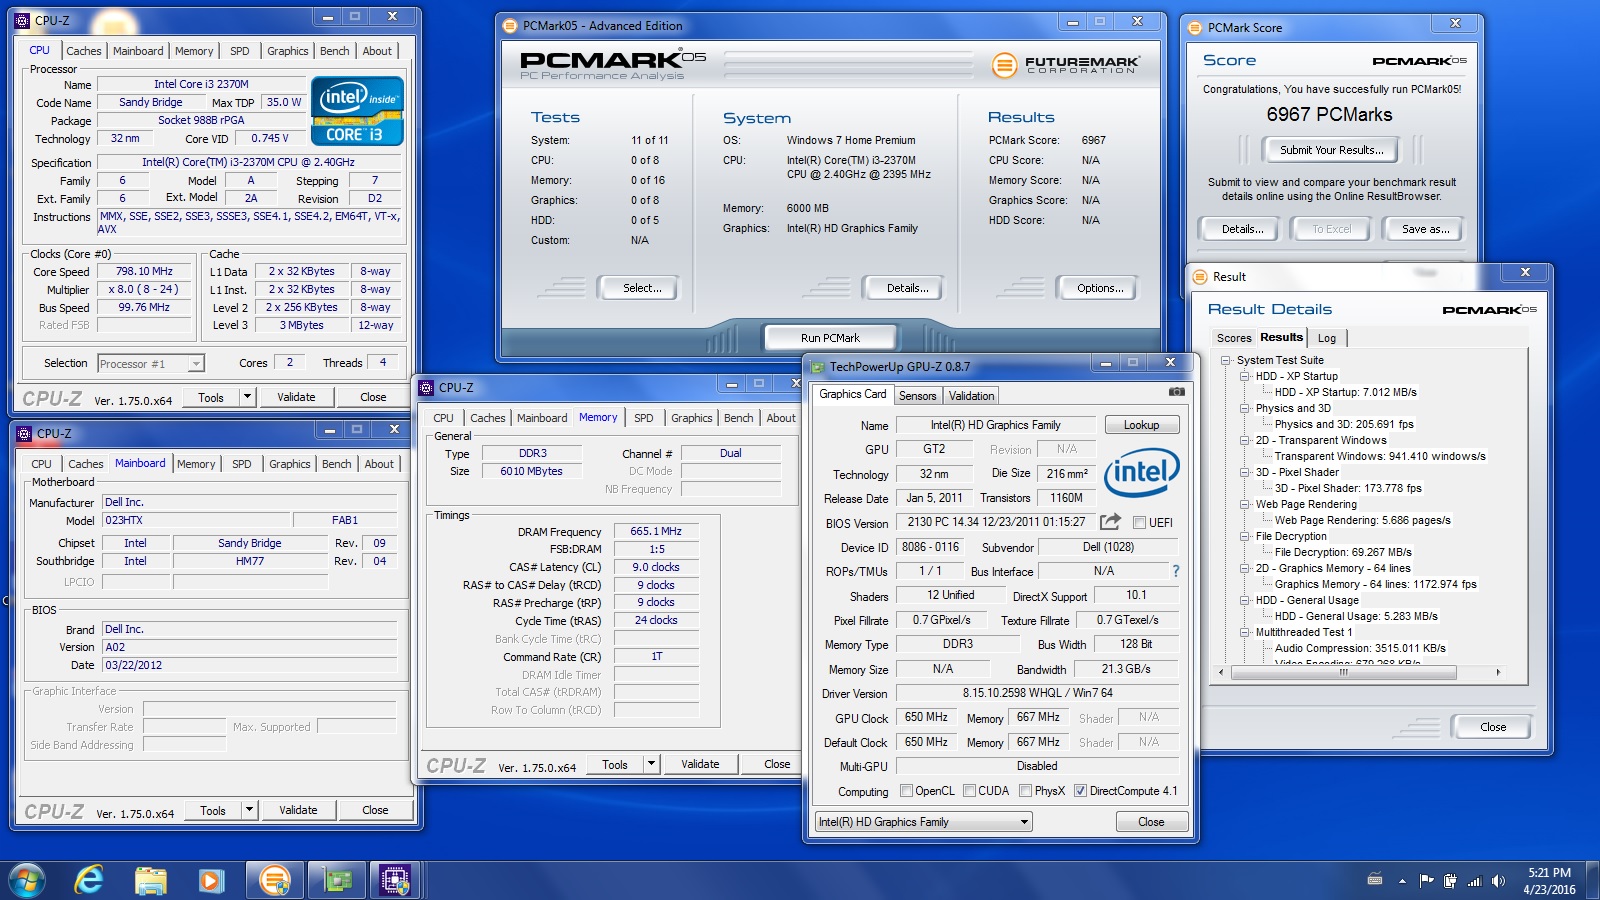Open Tools dropdown arrow in CPU-Z CPU-tab window
Viewport: 1600px width, 900px height.
pos(247,397)
